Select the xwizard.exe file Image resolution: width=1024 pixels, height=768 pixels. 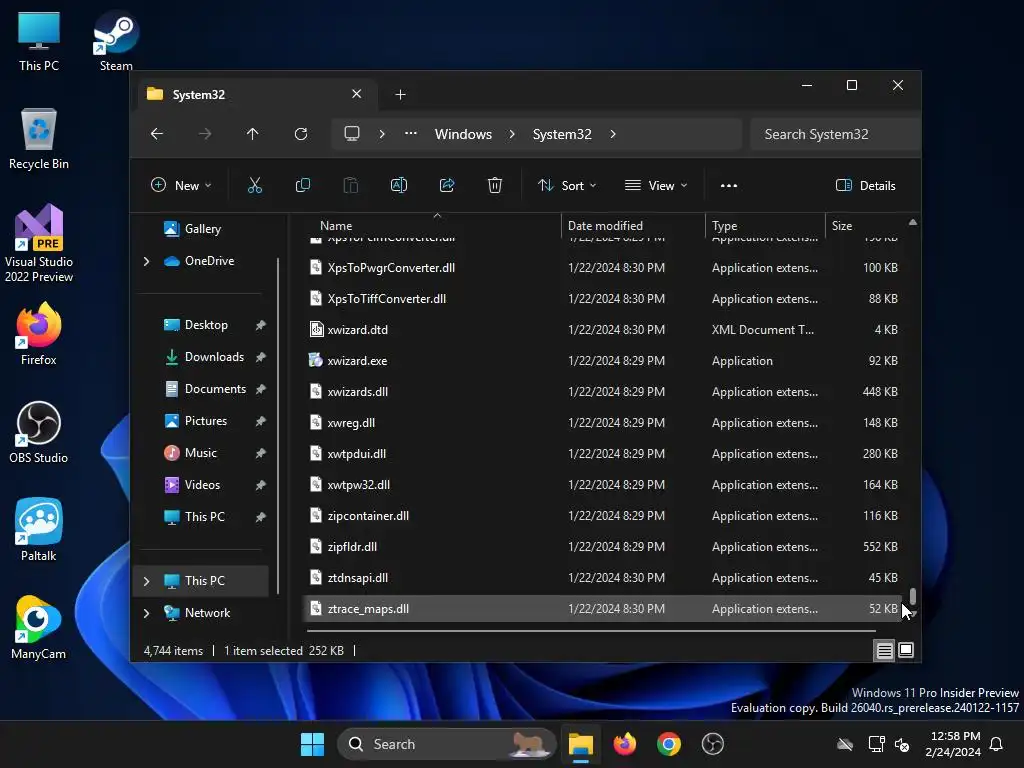coord(605,361)
